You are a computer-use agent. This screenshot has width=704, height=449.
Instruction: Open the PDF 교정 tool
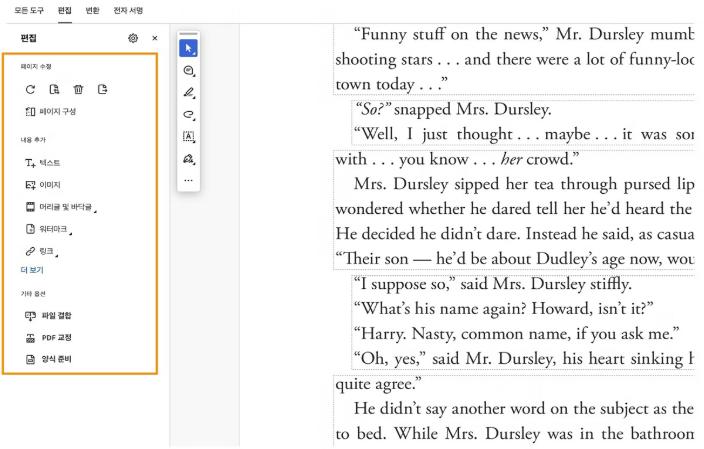(48, 337)
